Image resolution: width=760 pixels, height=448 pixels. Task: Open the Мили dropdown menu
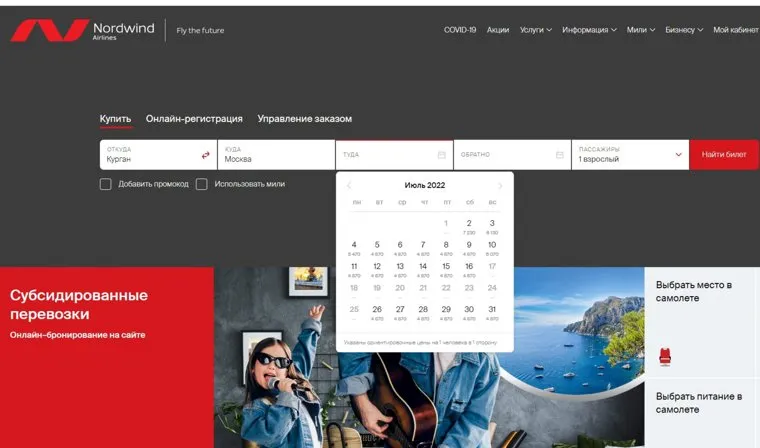tap(640, 30)
